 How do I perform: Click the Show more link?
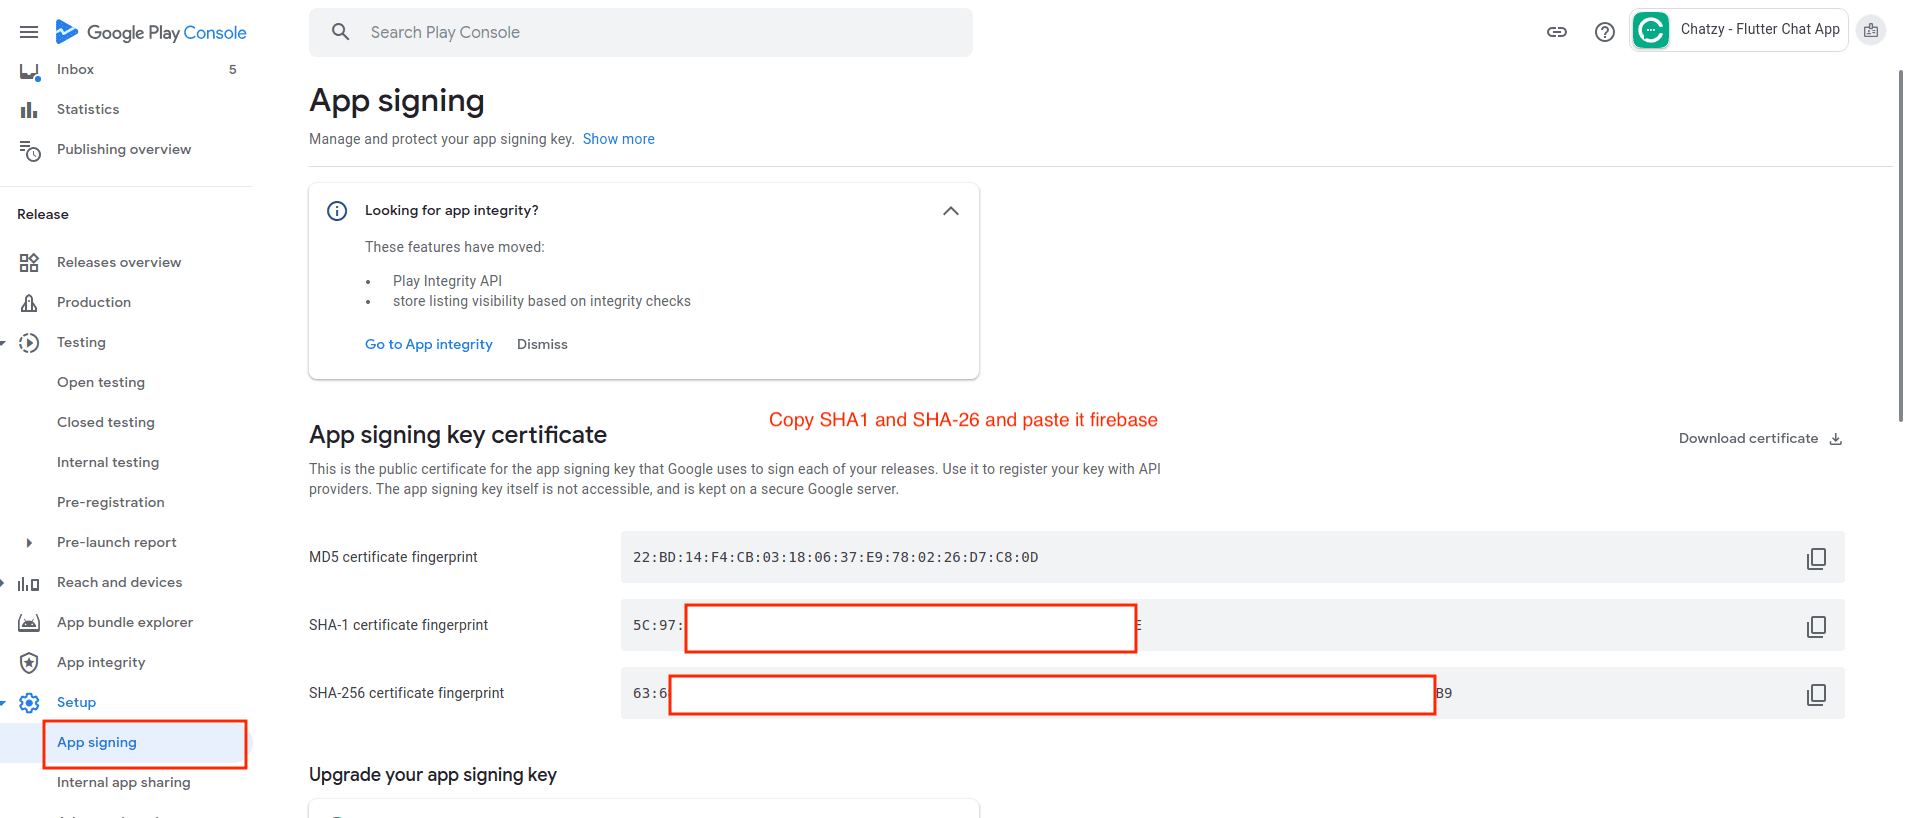pos(618,139)
